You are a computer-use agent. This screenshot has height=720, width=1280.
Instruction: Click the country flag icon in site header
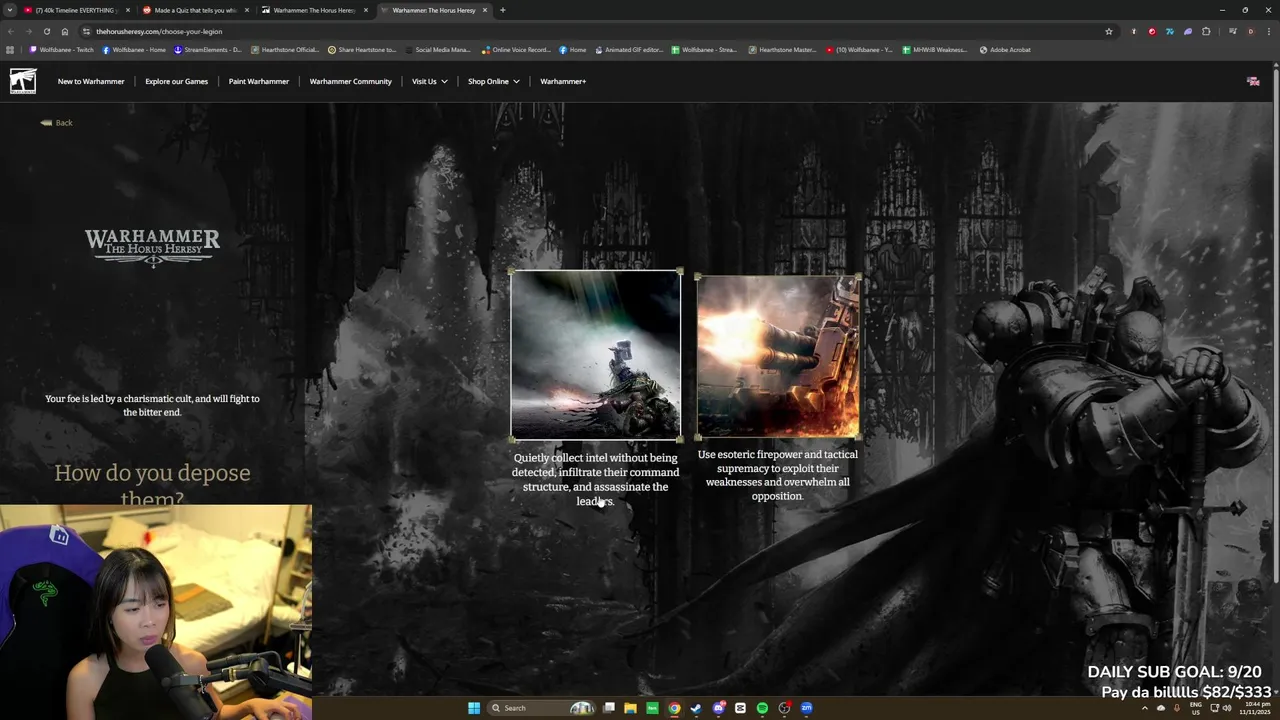point(1253,81)
